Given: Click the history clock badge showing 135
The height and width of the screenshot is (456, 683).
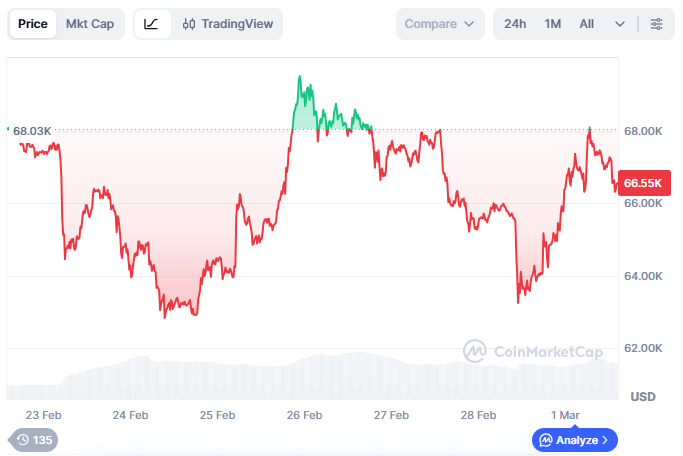Looking at the screenshot, I should (x=33, y=439).
